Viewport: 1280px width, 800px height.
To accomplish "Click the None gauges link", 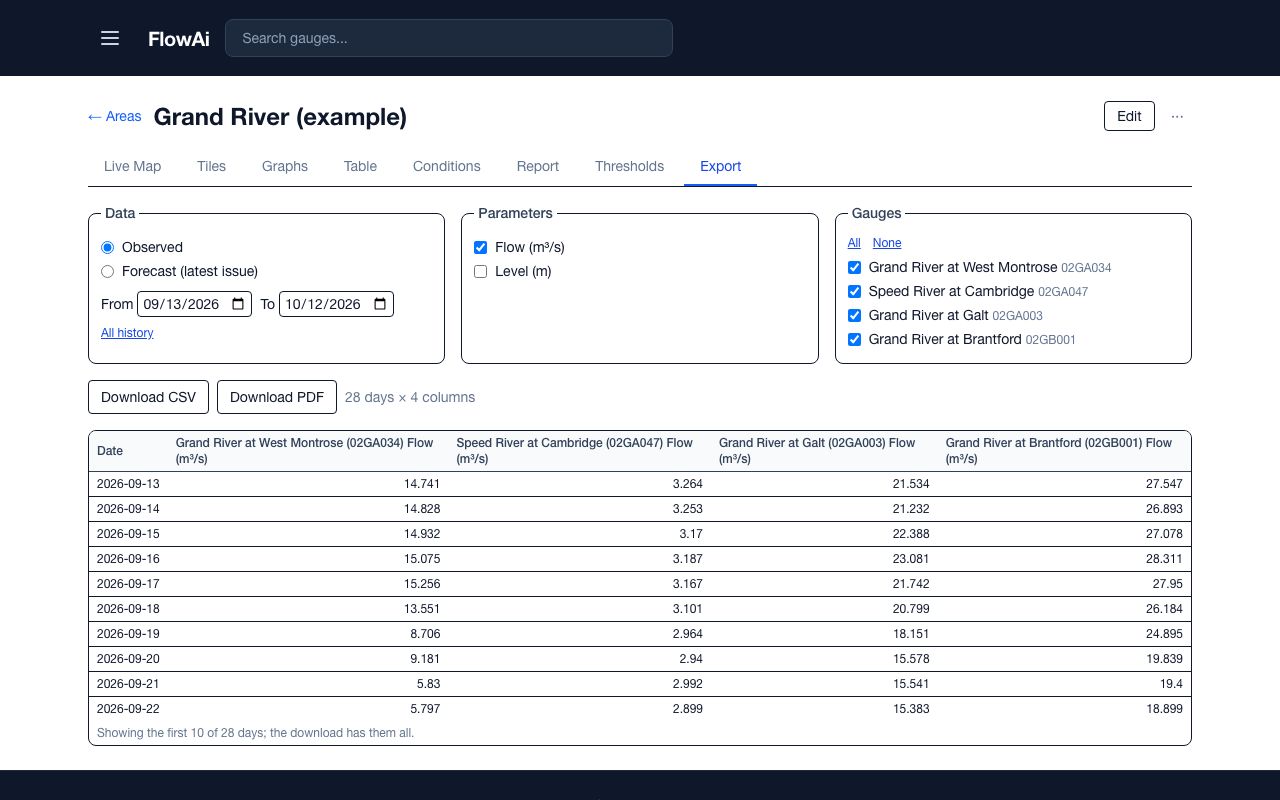I will point(887,243).
